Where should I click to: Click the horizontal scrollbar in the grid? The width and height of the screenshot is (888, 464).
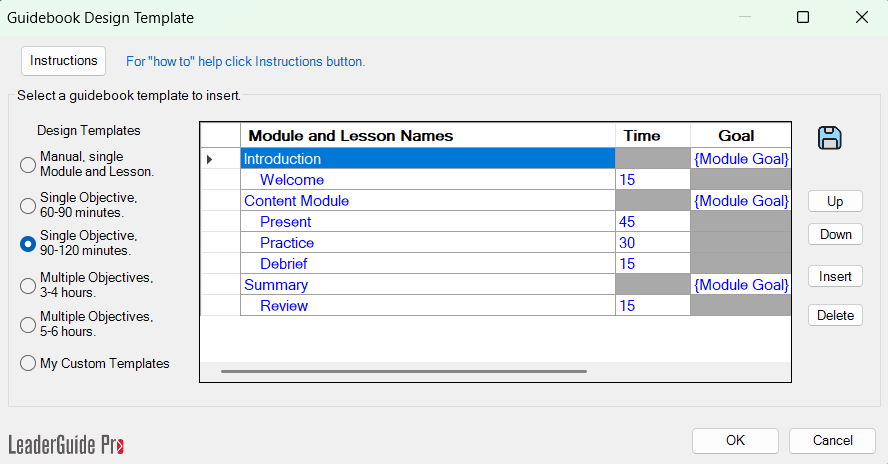[404, 372]
